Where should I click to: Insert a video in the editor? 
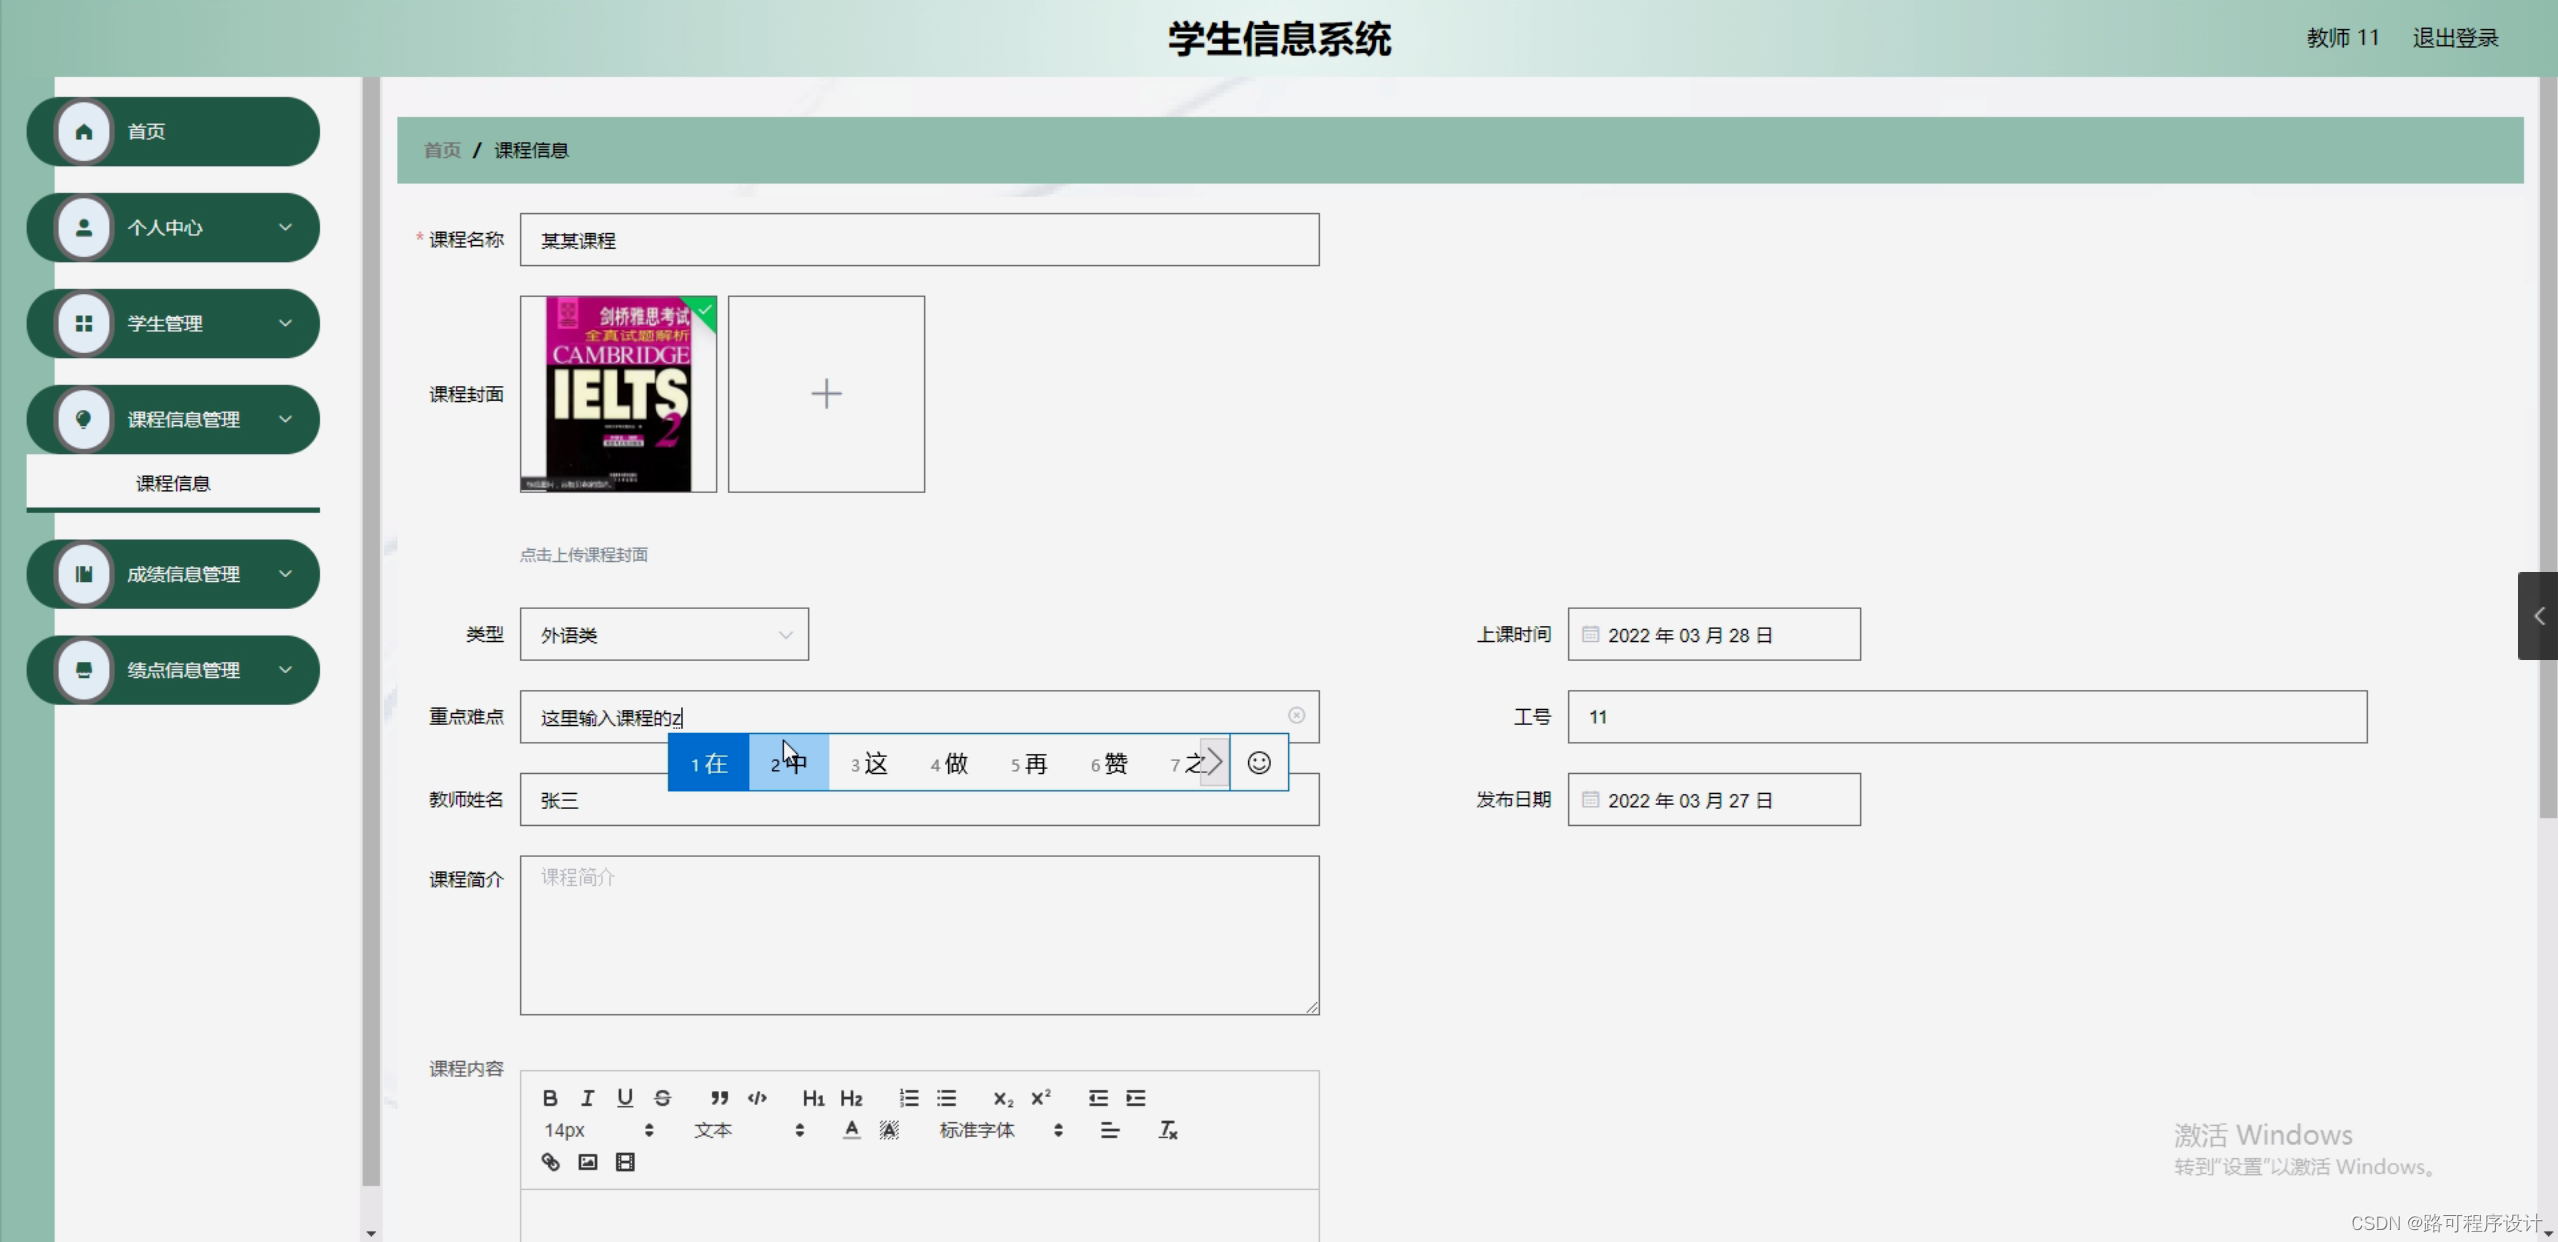(x=623, y=1162)
